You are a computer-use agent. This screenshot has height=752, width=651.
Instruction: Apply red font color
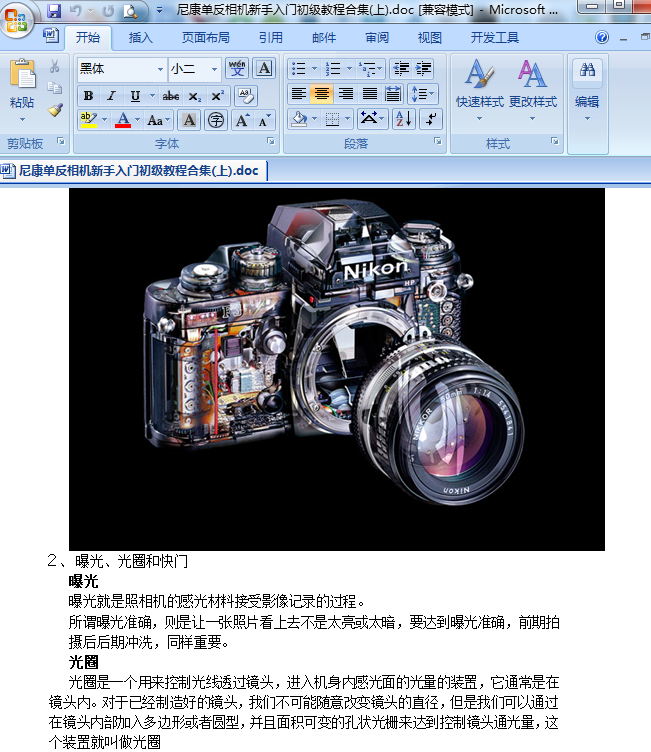[x=123, y=119]
